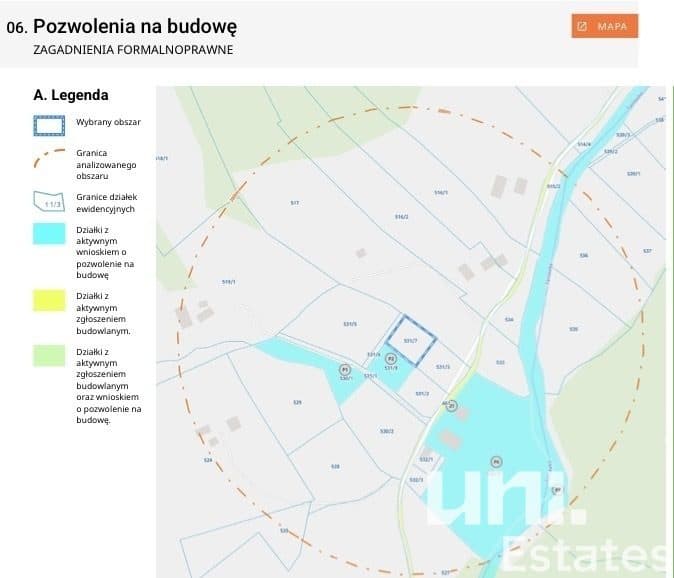The width and height of the screenshot is (674, 578).
Task: Click parcel label 517 on the map
Action: click(294, 202)
